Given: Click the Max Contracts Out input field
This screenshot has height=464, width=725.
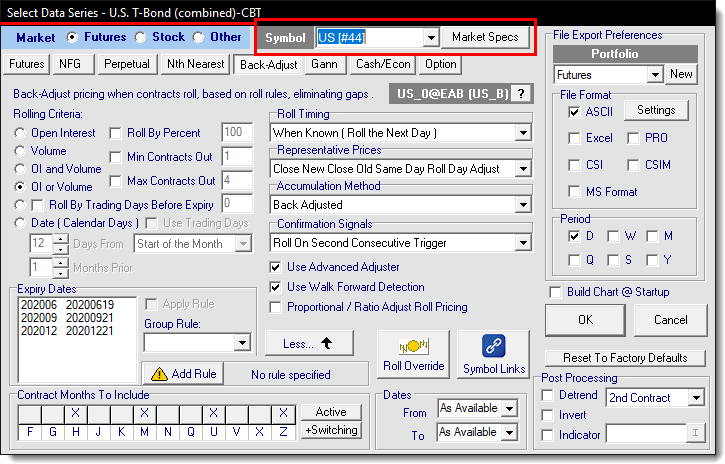Looking at the screenshot, I should point(237,181).
